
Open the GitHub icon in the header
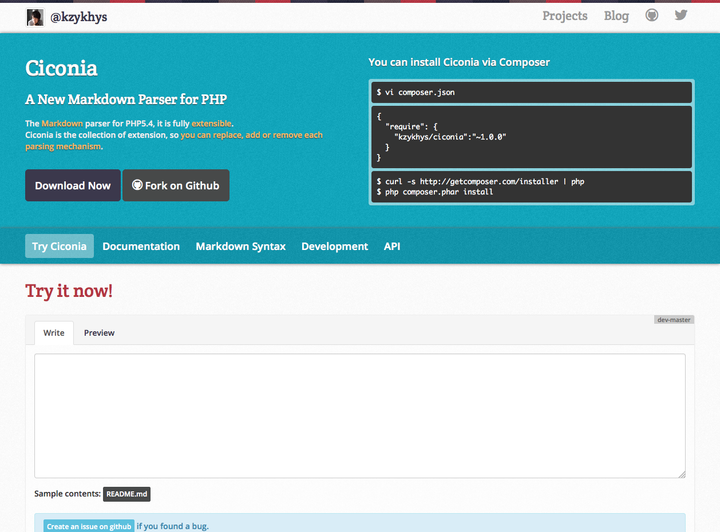point(652,16)
